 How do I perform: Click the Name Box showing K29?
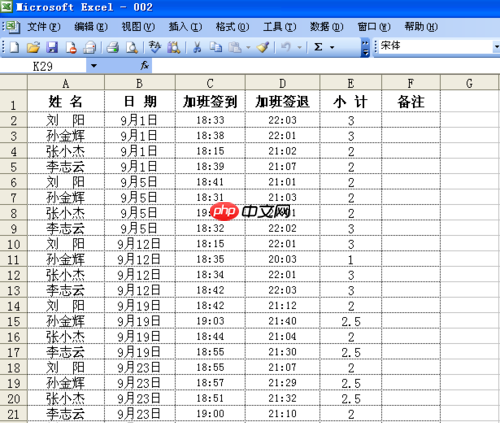click(x=43, y=66)
